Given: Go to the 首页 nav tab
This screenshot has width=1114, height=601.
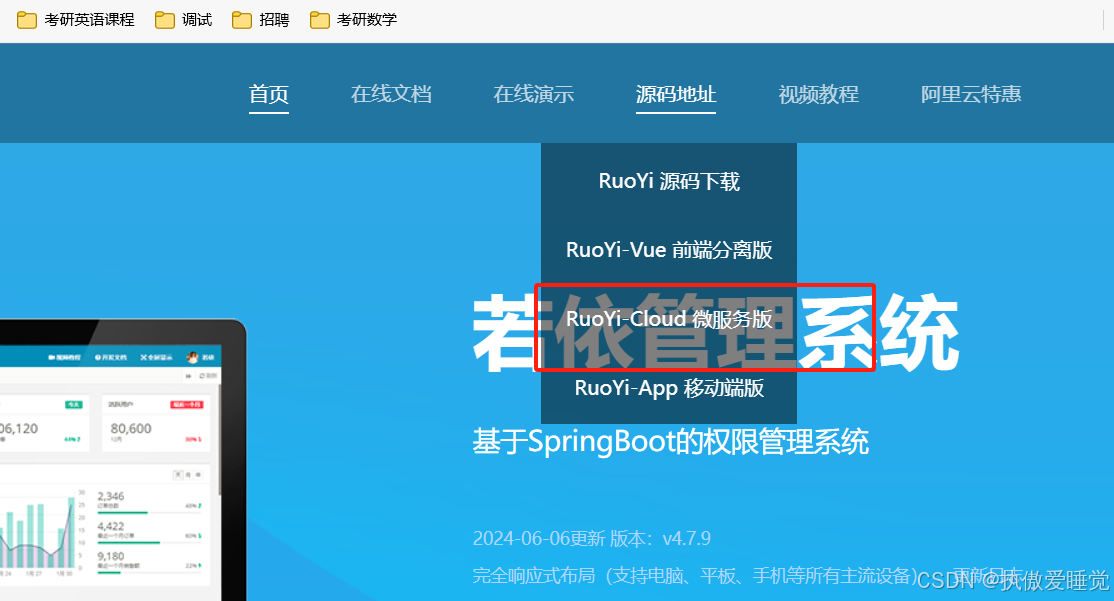Looking at the screenshot, I should pyautogui.click(x=269, y=94).
